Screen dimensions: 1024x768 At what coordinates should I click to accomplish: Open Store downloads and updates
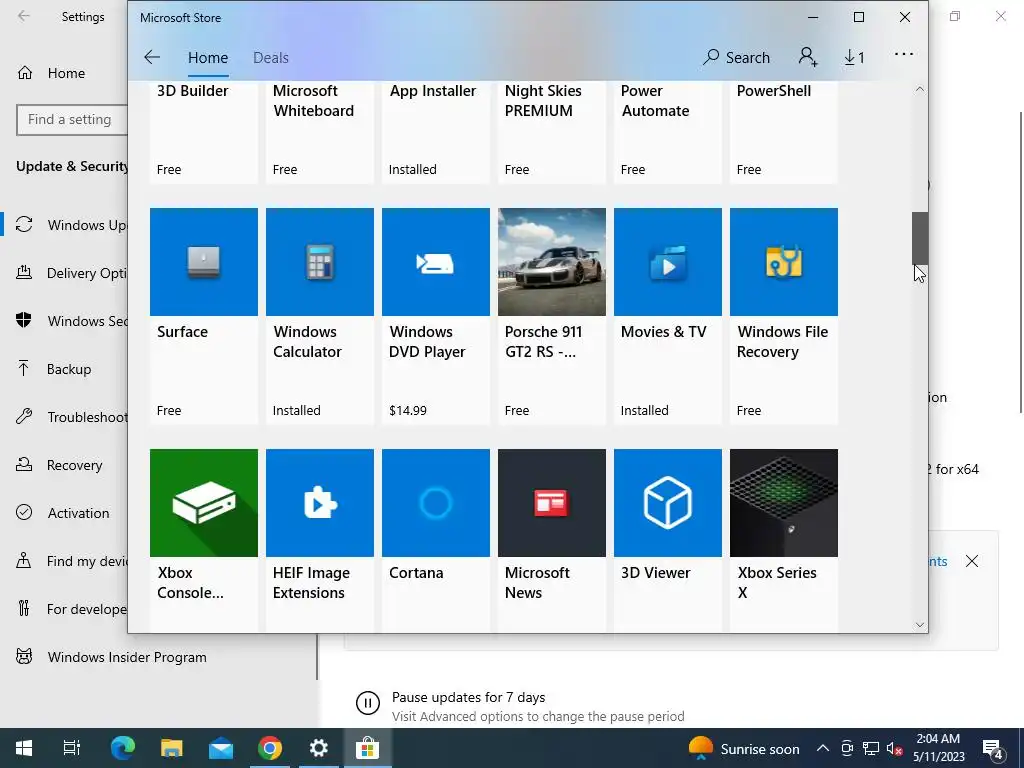coord(854,57)
